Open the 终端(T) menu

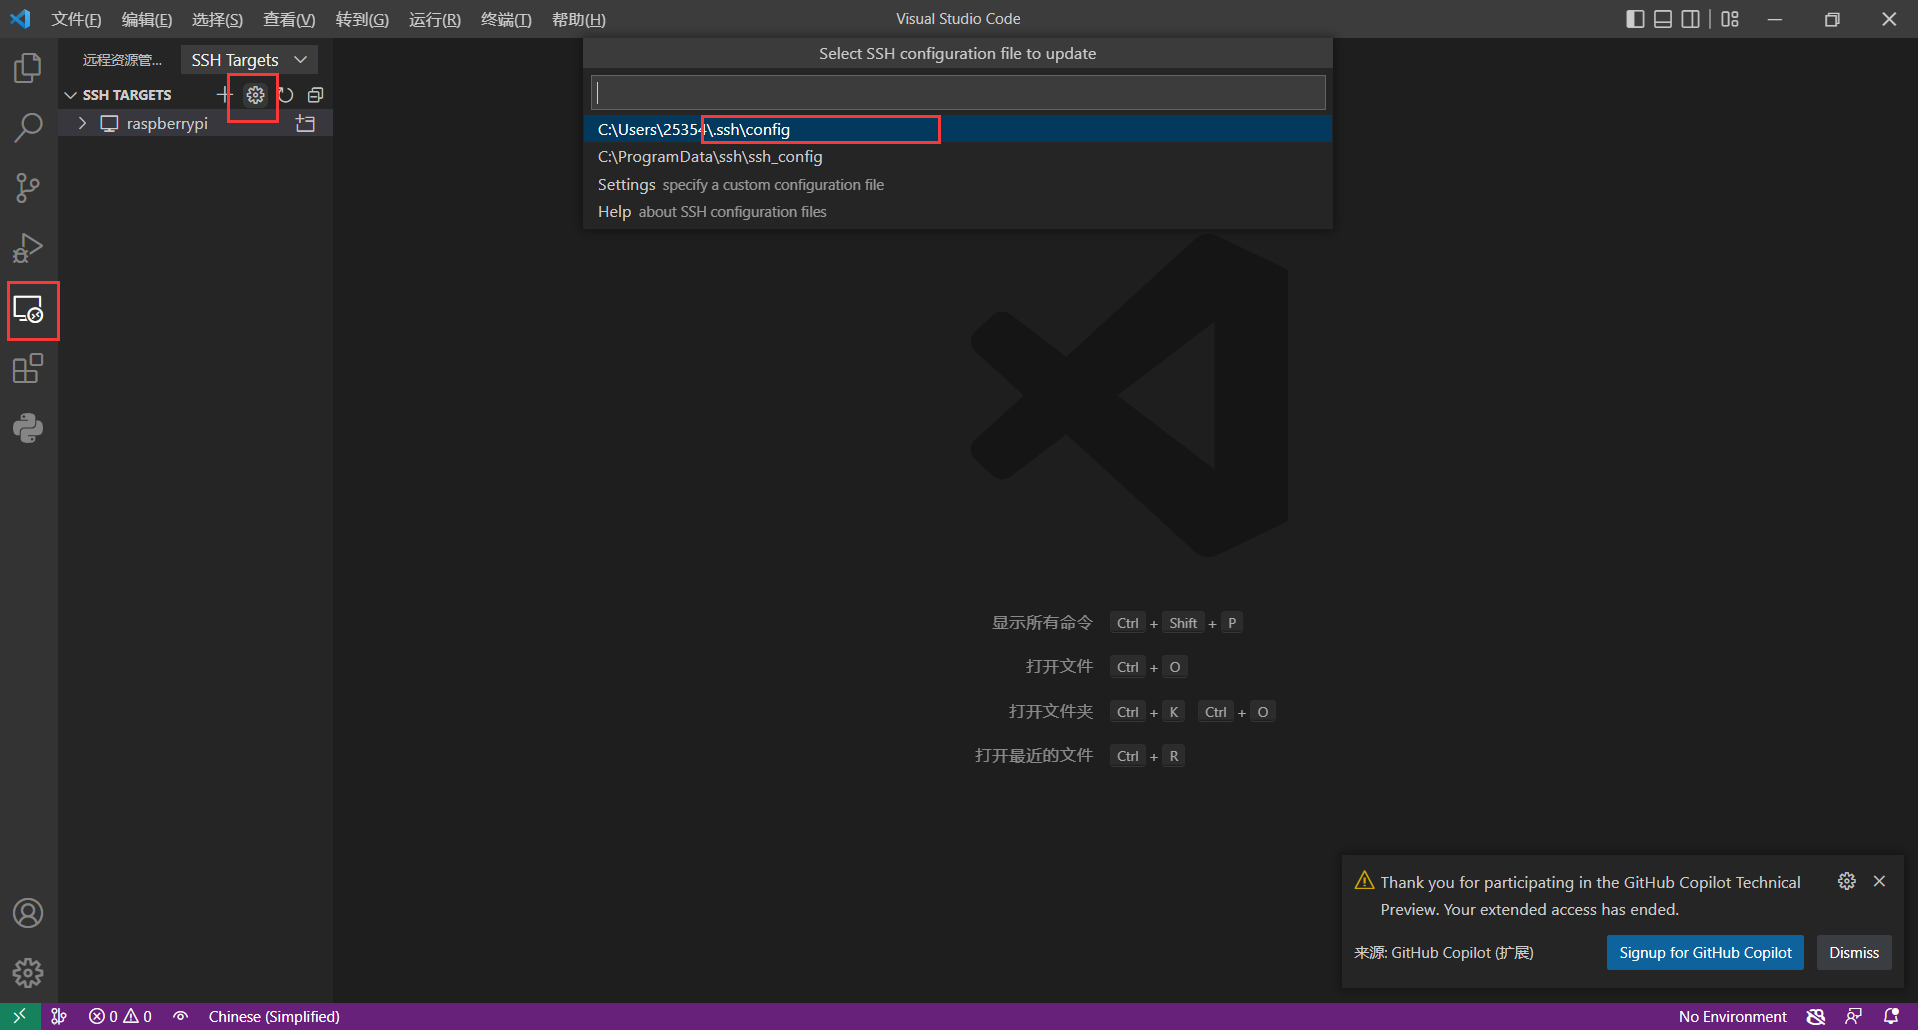505,20
